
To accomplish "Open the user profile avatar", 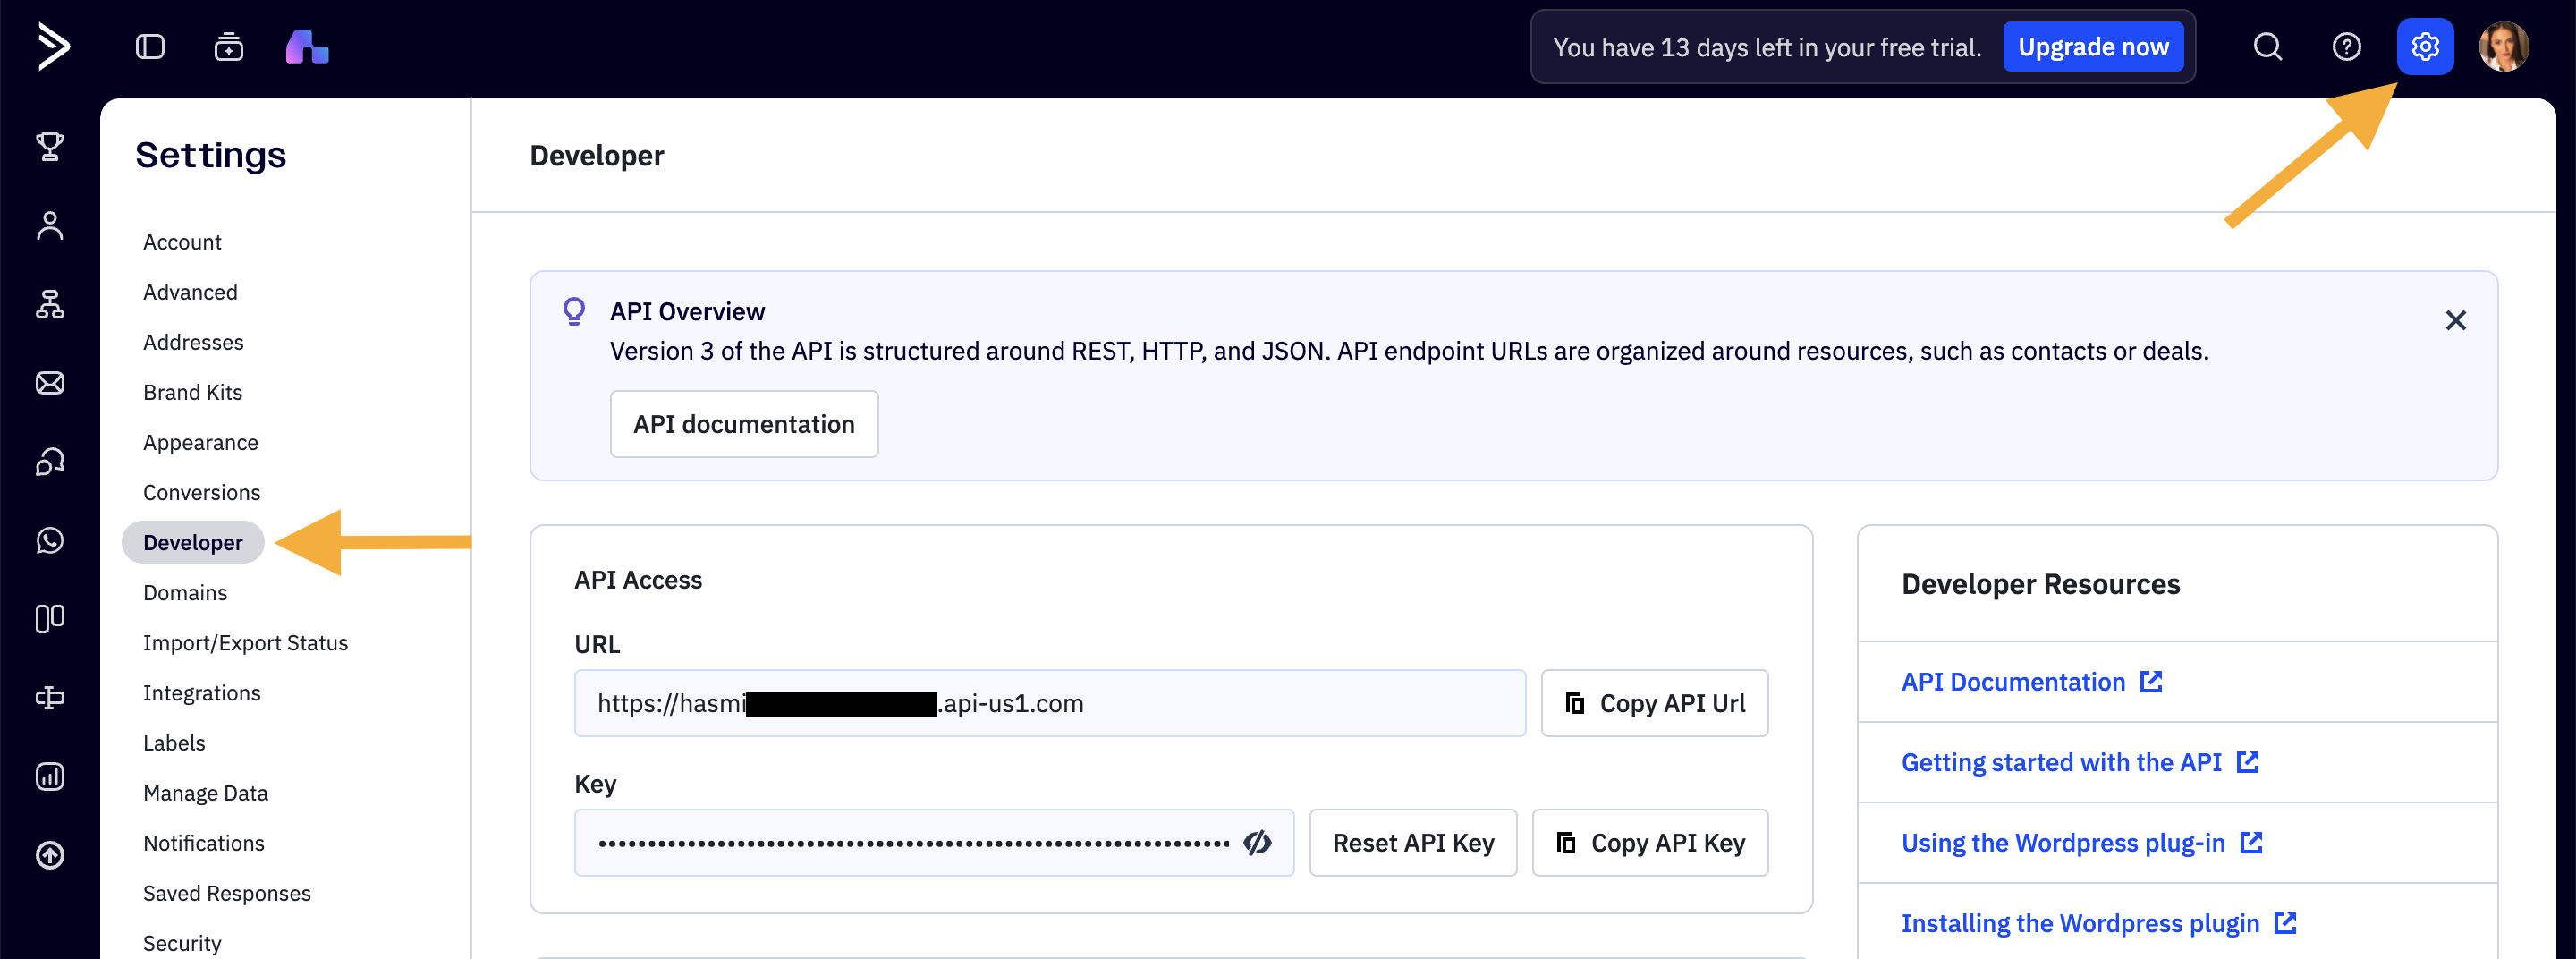I will [x=2503, y=47].
